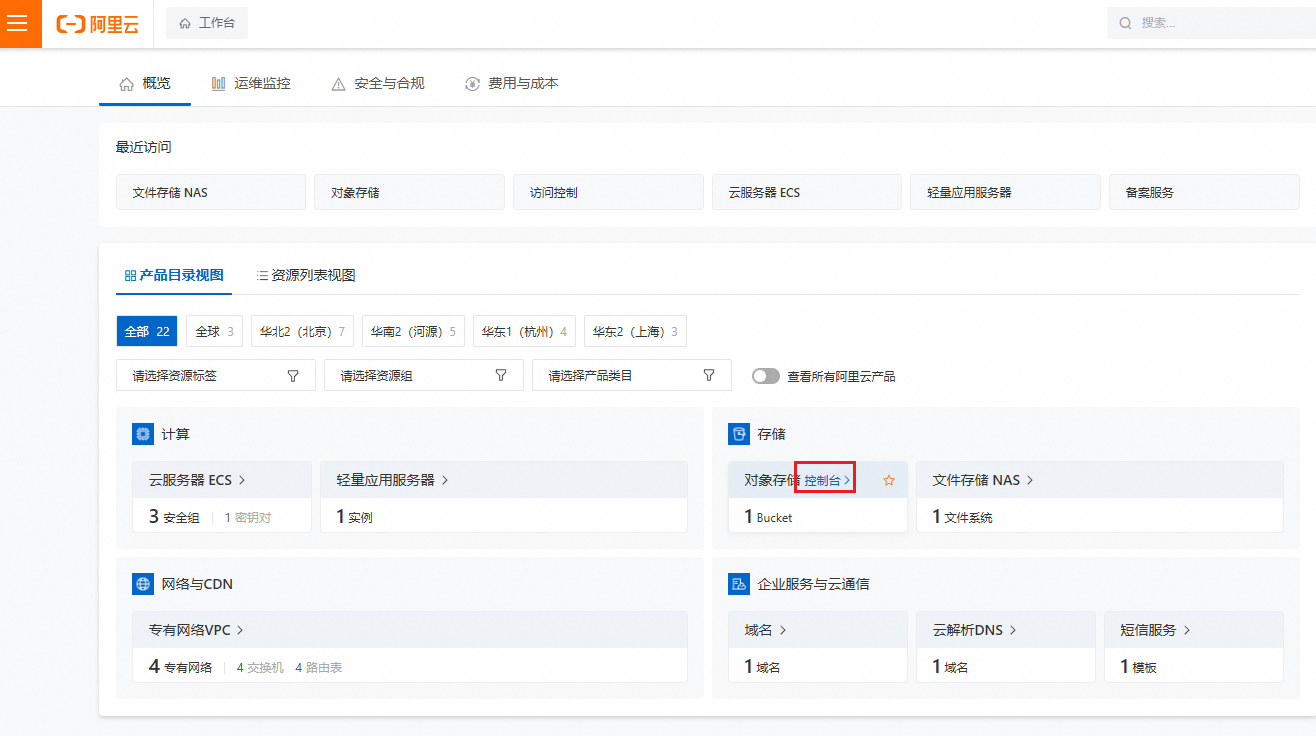This screenshot has height=736, width=1316.
Task: Switch to the 安全与合规 tab
Action: [x=378, y=84]
